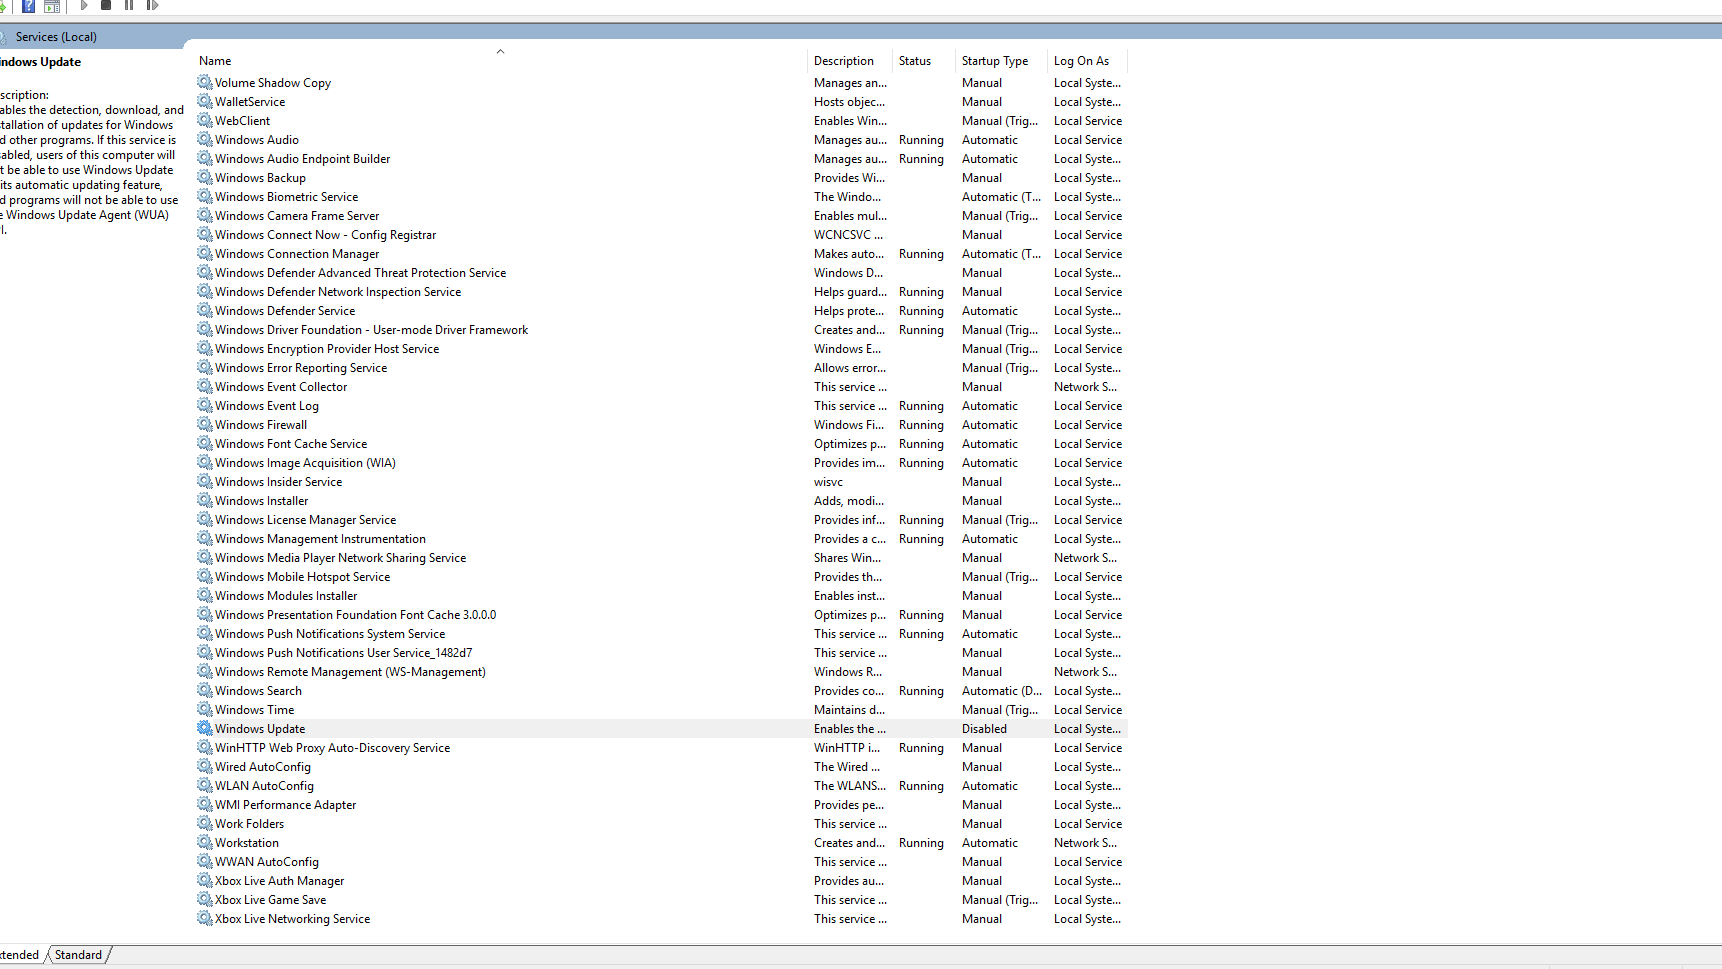Select the WMI Performance Adapter service
Image resolution: width=1722 pixels, height=969 pixels.
tap(662, 804)
